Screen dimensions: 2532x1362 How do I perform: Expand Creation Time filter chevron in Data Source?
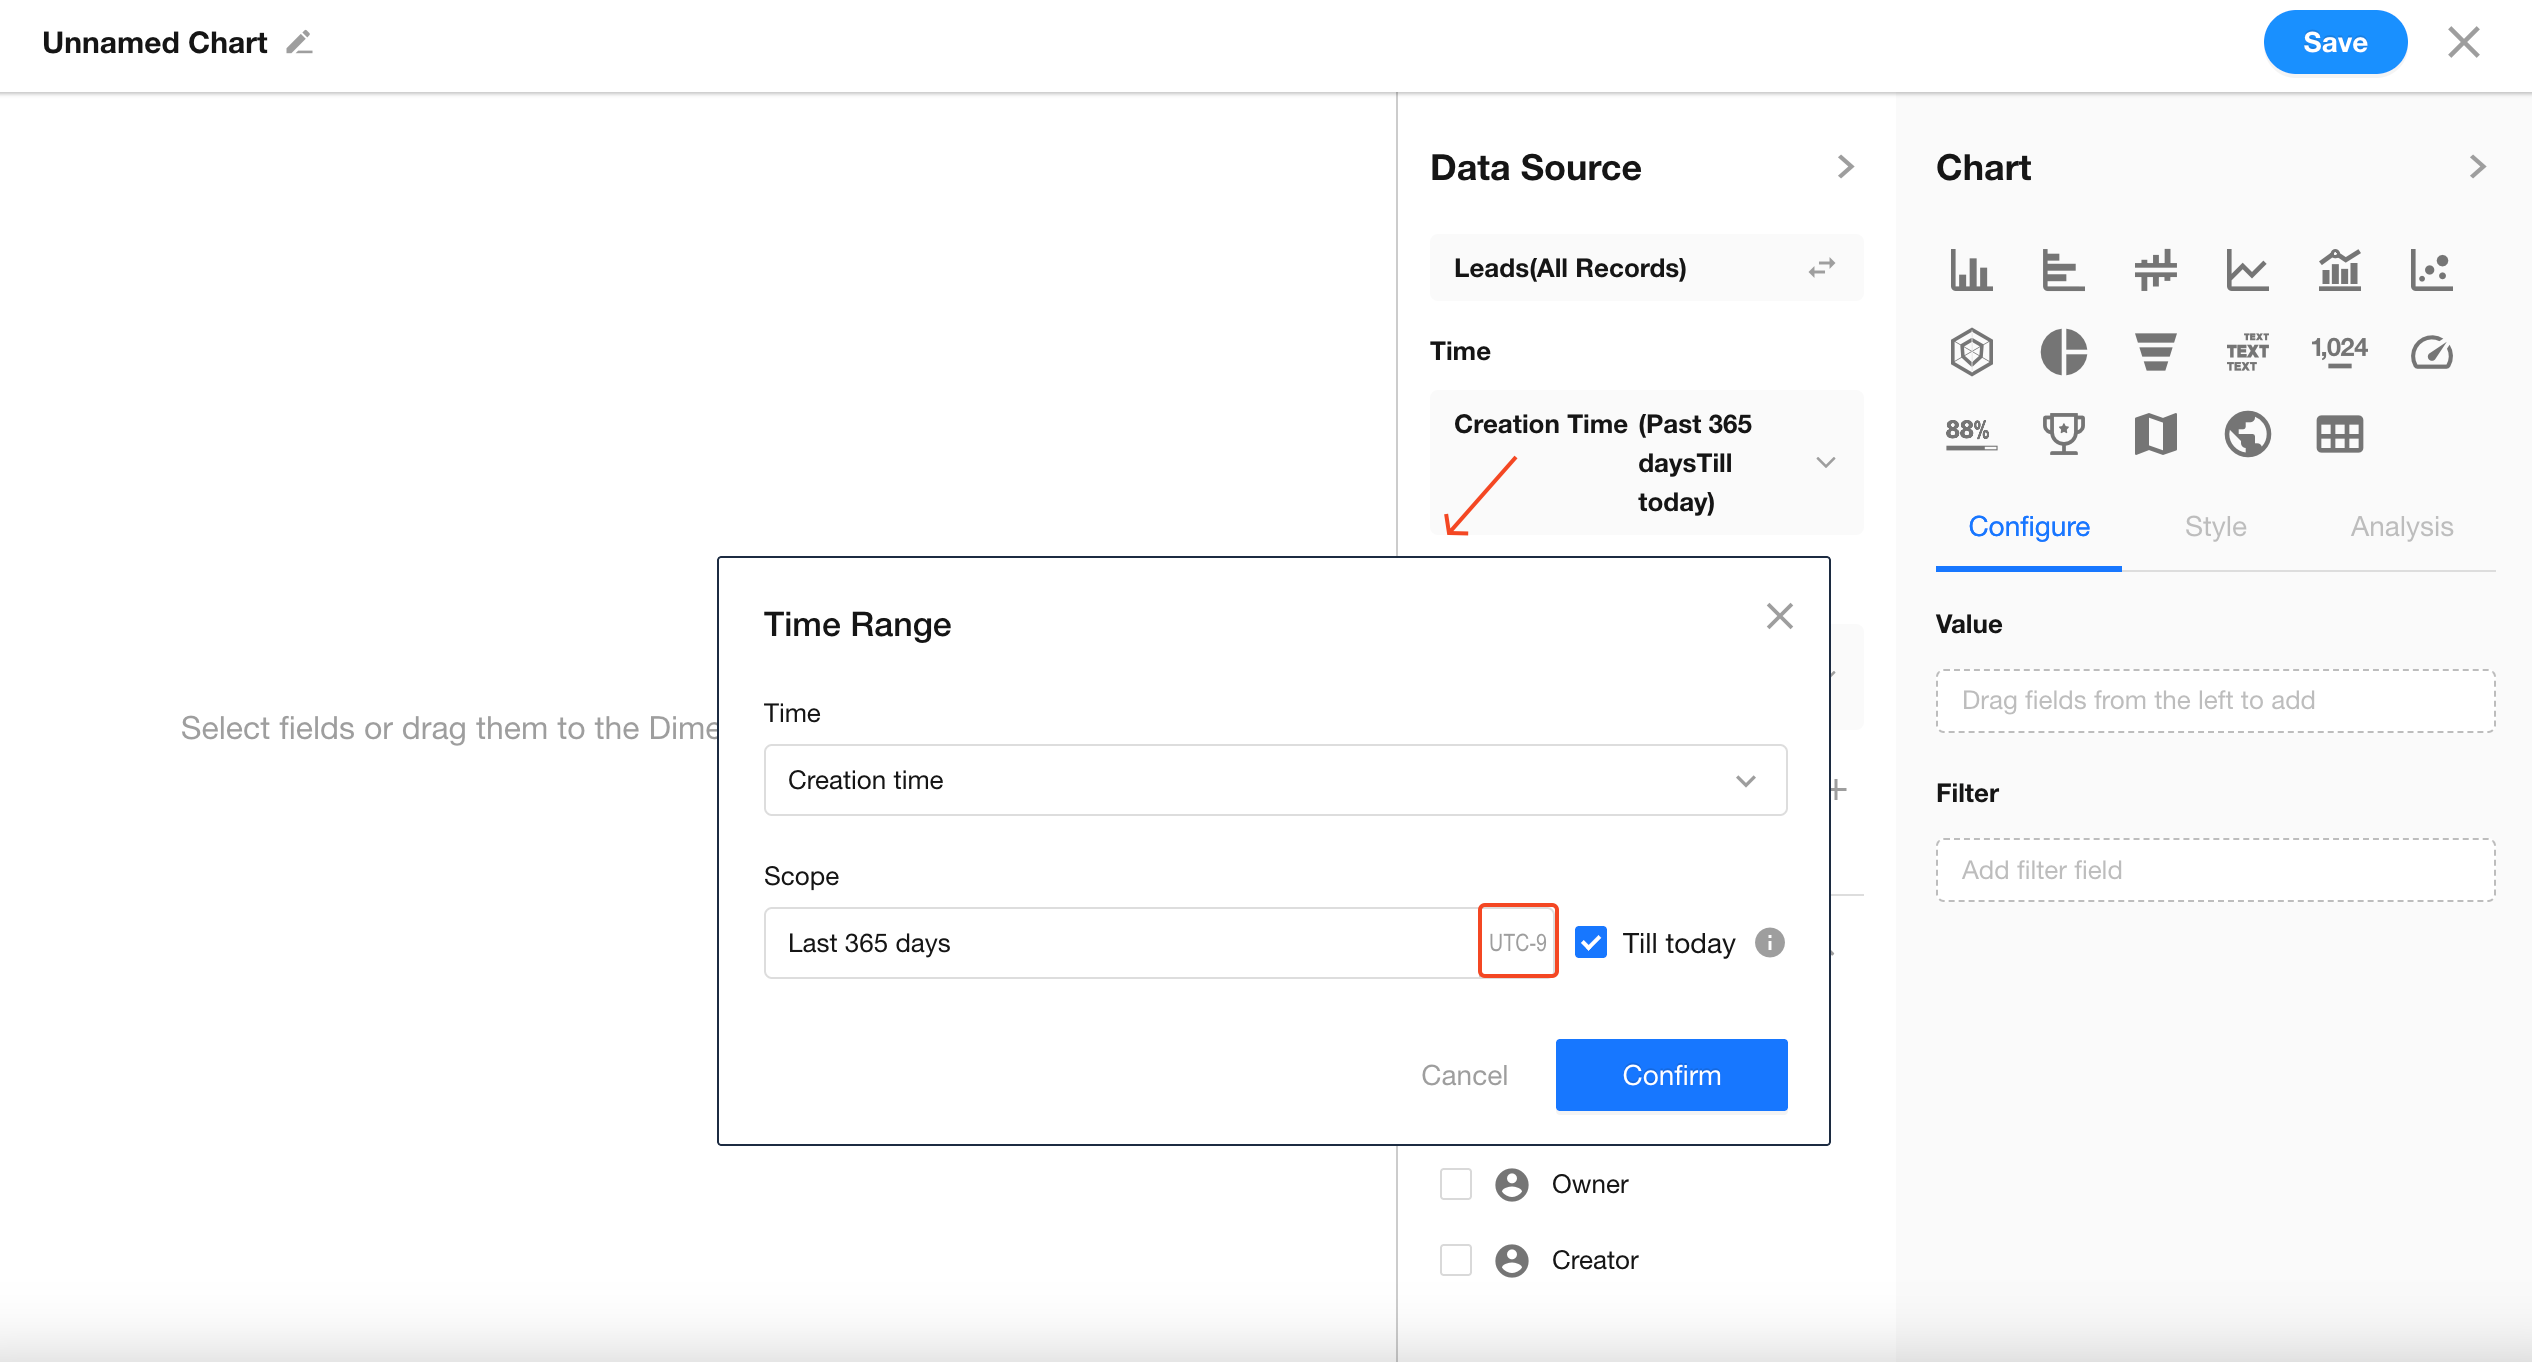1826,462
